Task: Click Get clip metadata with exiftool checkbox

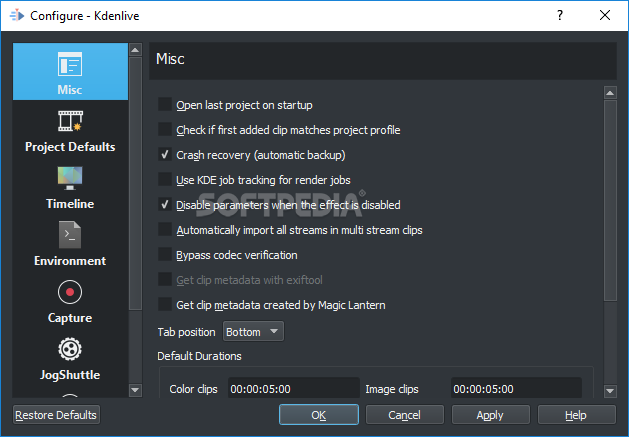Action: coord(165,280)
